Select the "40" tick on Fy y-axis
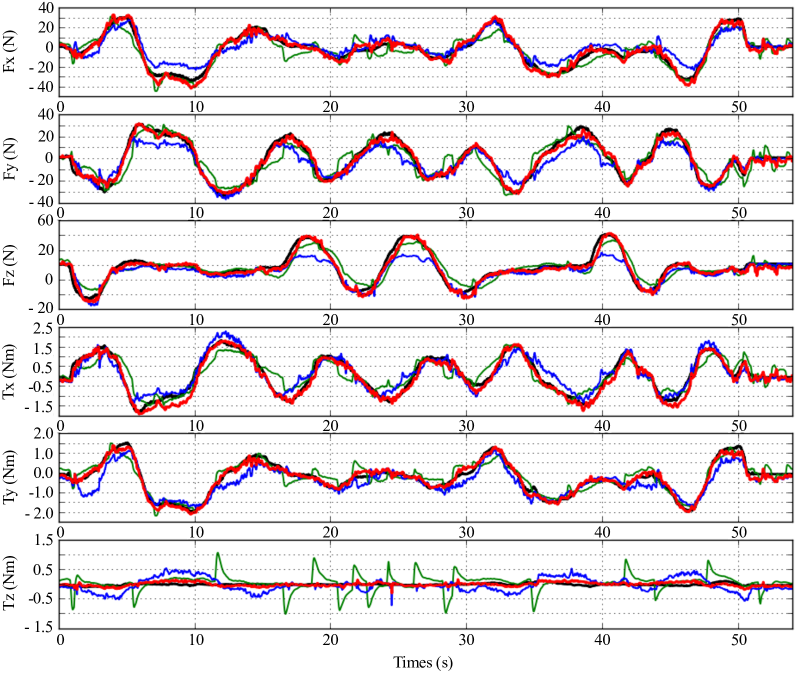This screenshot has height=674, width=797. tap(45, 115)
